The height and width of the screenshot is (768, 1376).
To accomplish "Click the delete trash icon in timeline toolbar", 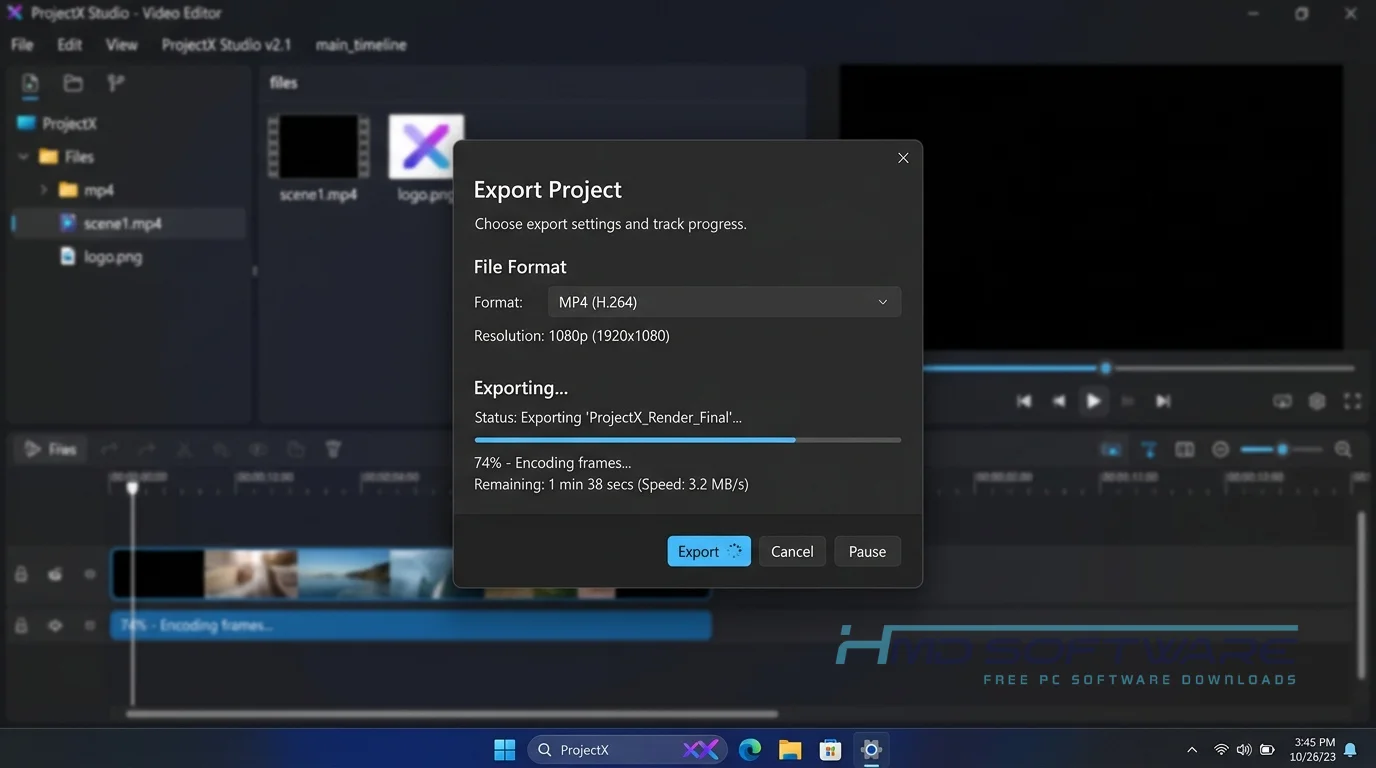I will click(x=334, y=450).
